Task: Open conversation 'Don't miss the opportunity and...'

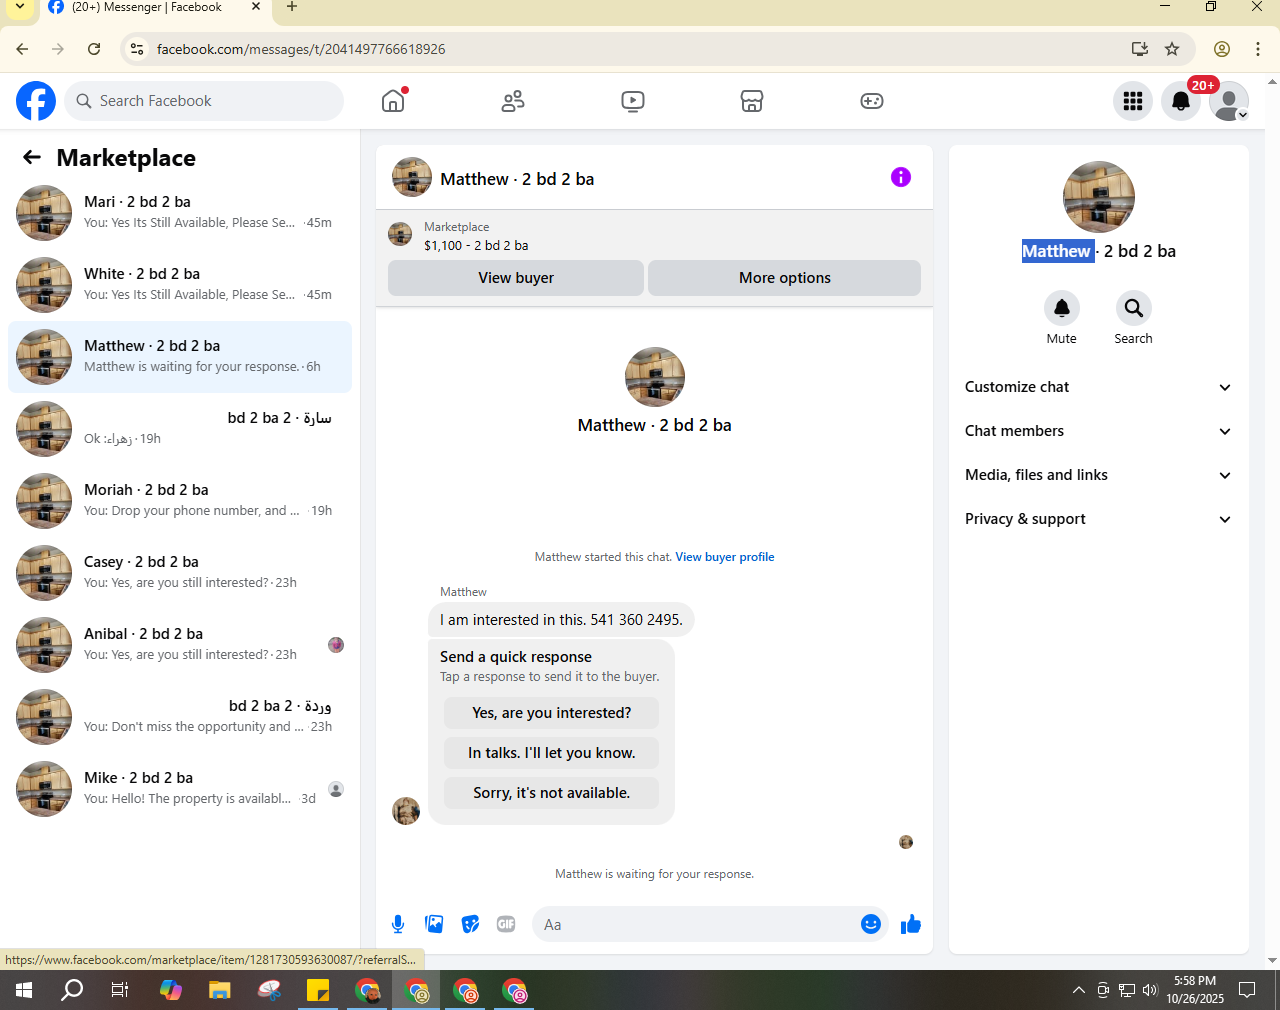Action: pyautogui.click(x=180, y=717)
